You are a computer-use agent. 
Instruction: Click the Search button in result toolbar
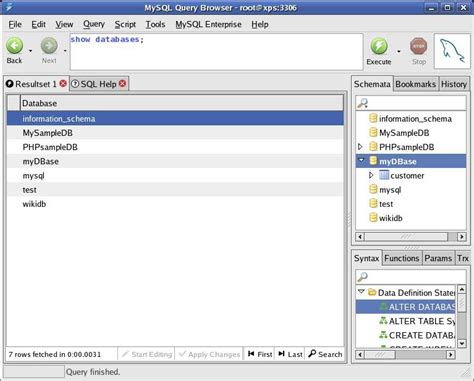point(325,354)
